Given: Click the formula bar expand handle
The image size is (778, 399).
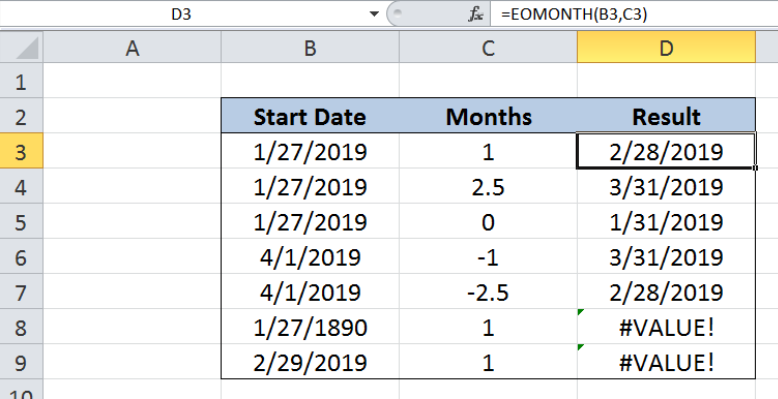Looking at the screenshot, I should coord(398,15).
